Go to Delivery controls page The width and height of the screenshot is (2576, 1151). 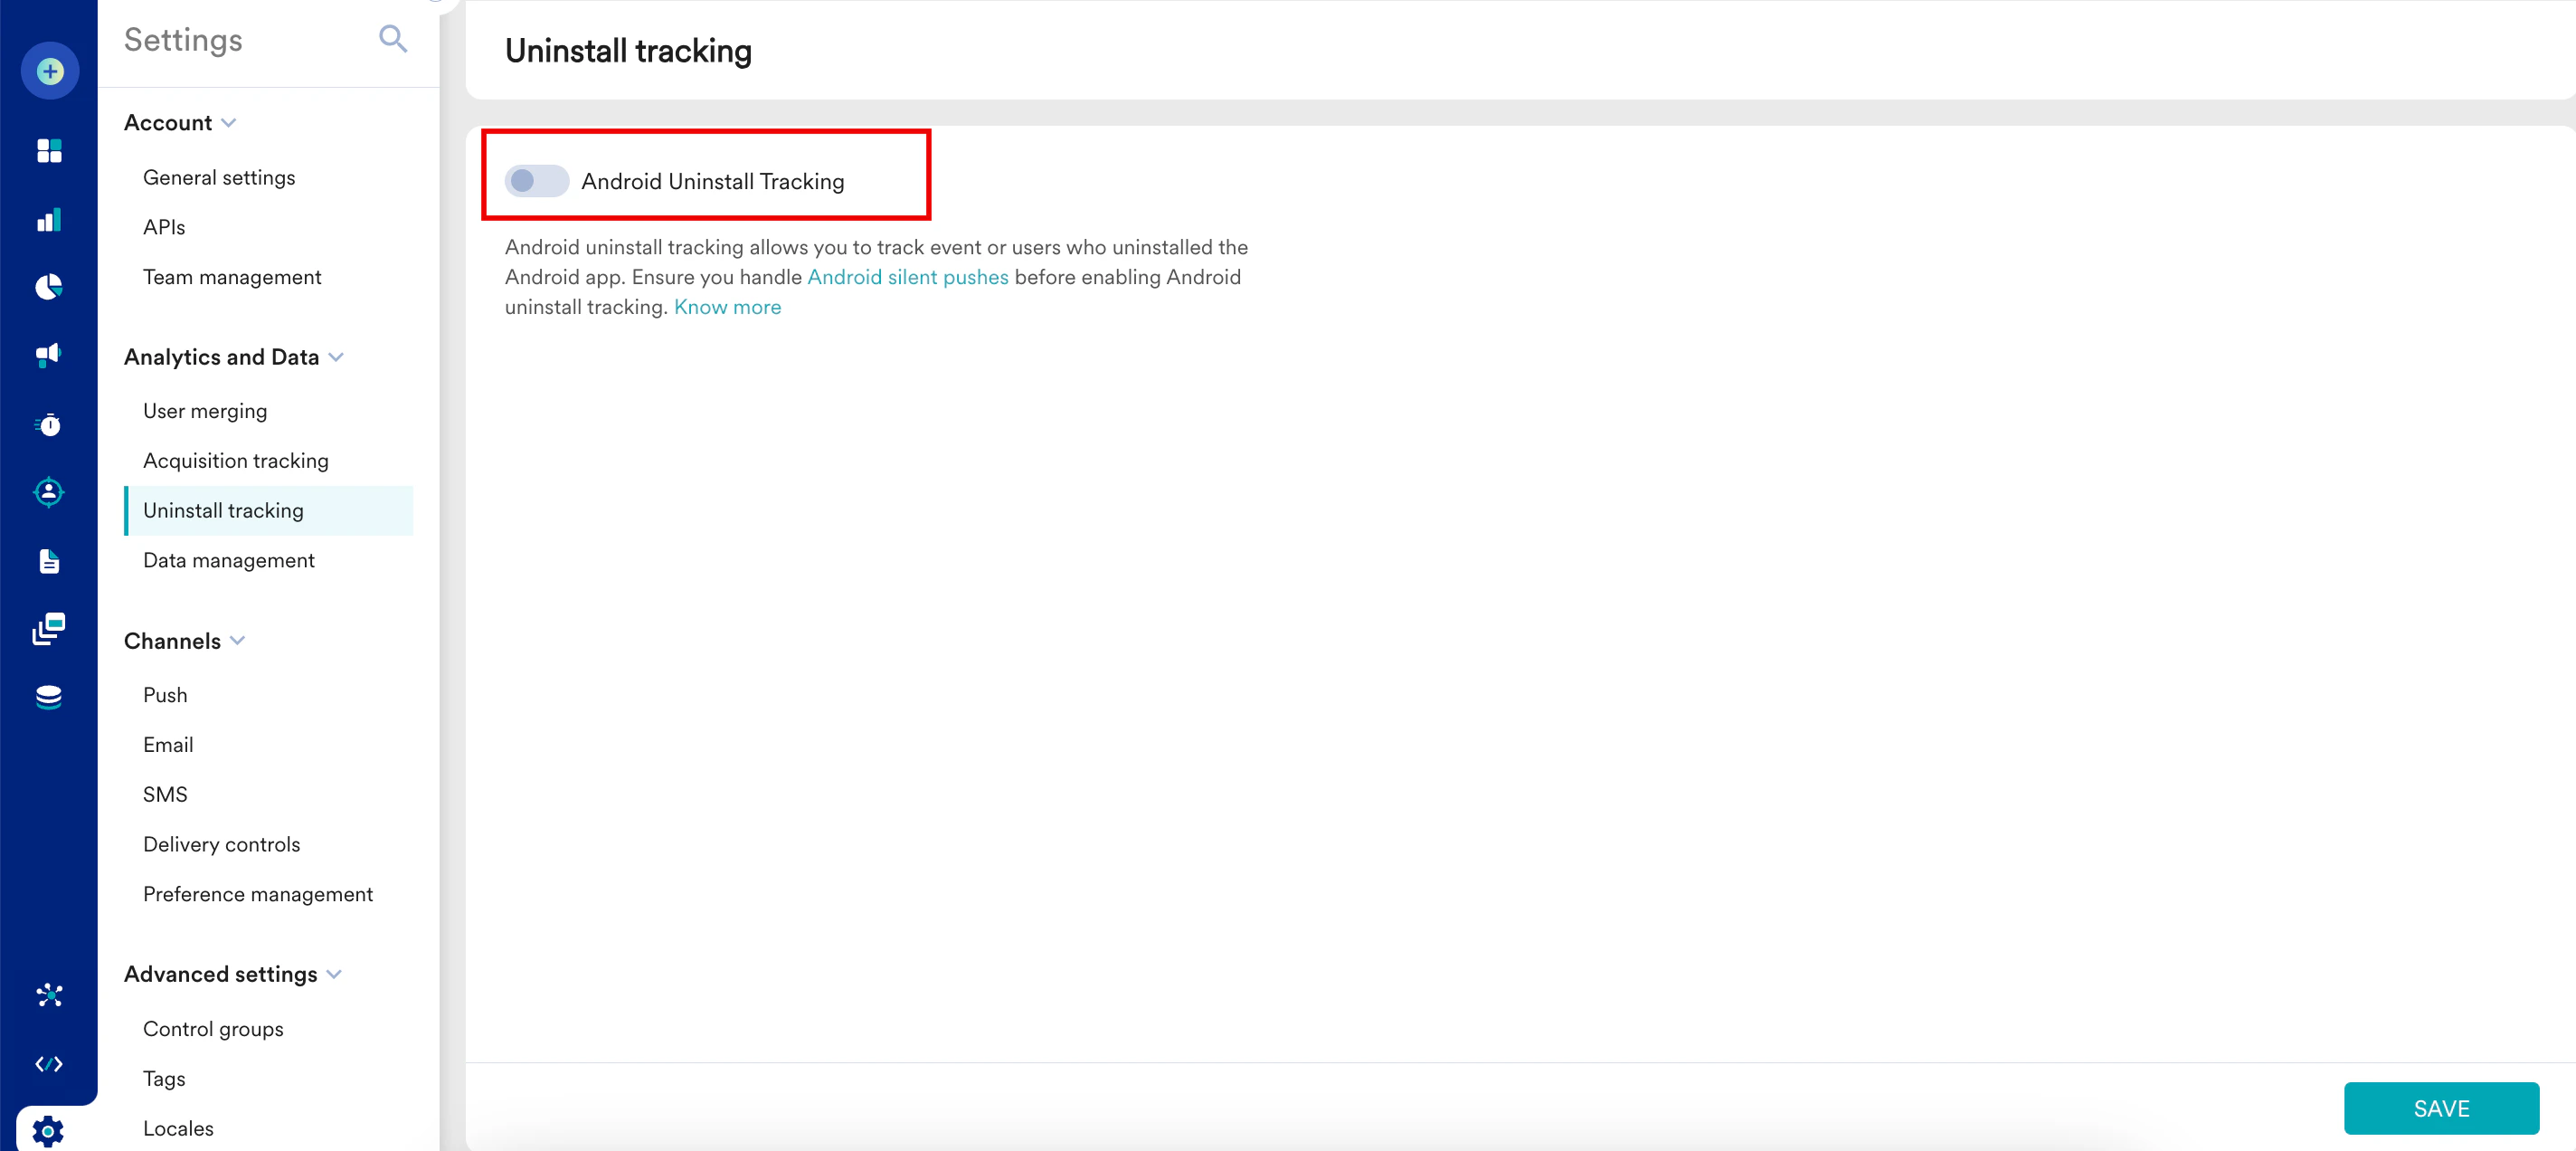pyautogui.click(x=221, y=844)
